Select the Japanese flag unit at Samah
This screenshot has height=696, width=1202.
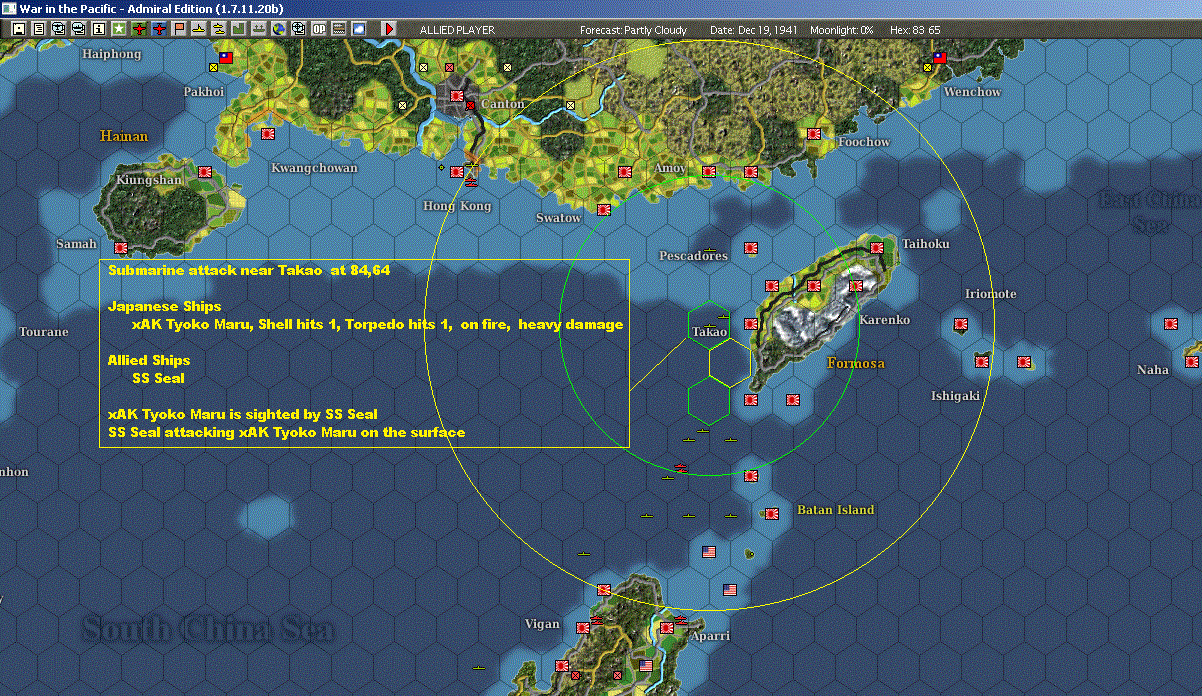[121, 247]
